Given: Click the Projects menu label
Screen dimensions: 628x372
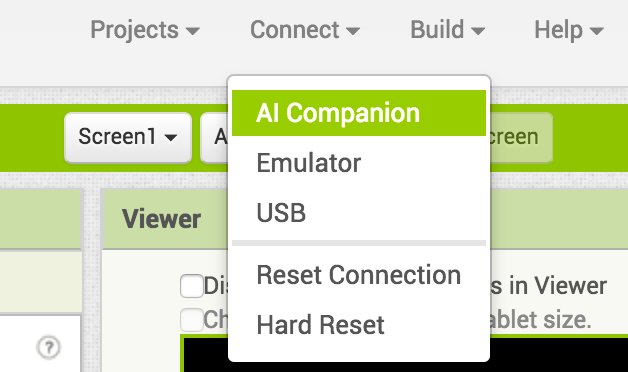Looking at the screenshot, I should click(x=135, y=30).
